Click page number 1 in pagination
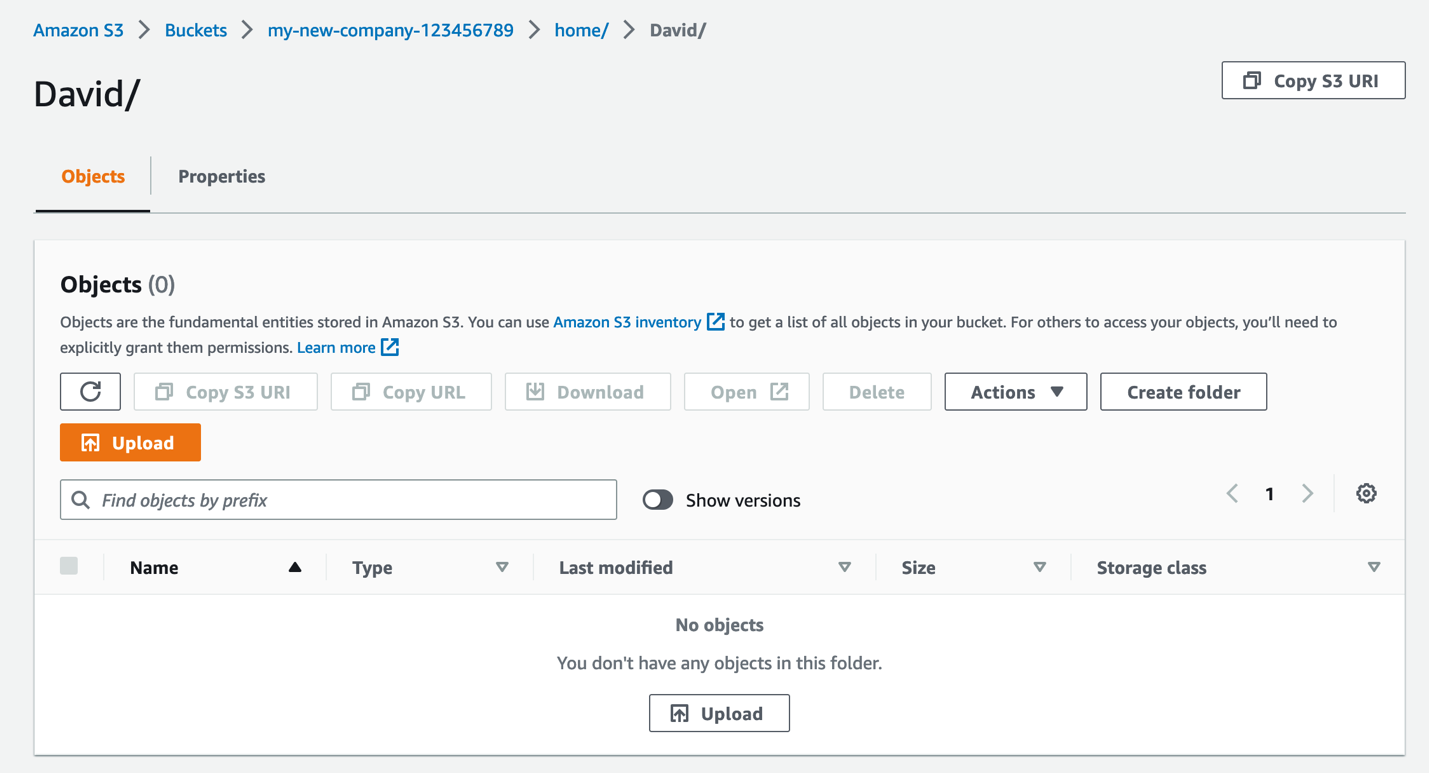Image resolution: width=1429 pixels, height=773 pixels. pyautogui.click(x=1269, y=493)
